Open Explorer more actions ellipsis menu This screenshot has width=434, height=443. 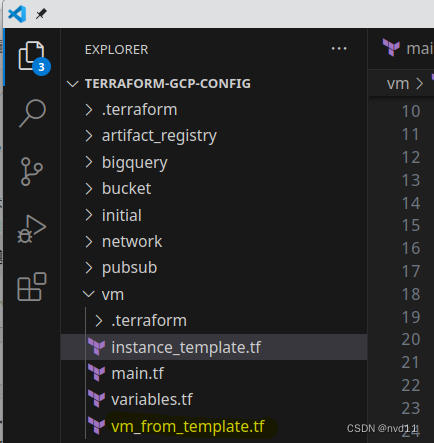(x=339, y=49)
